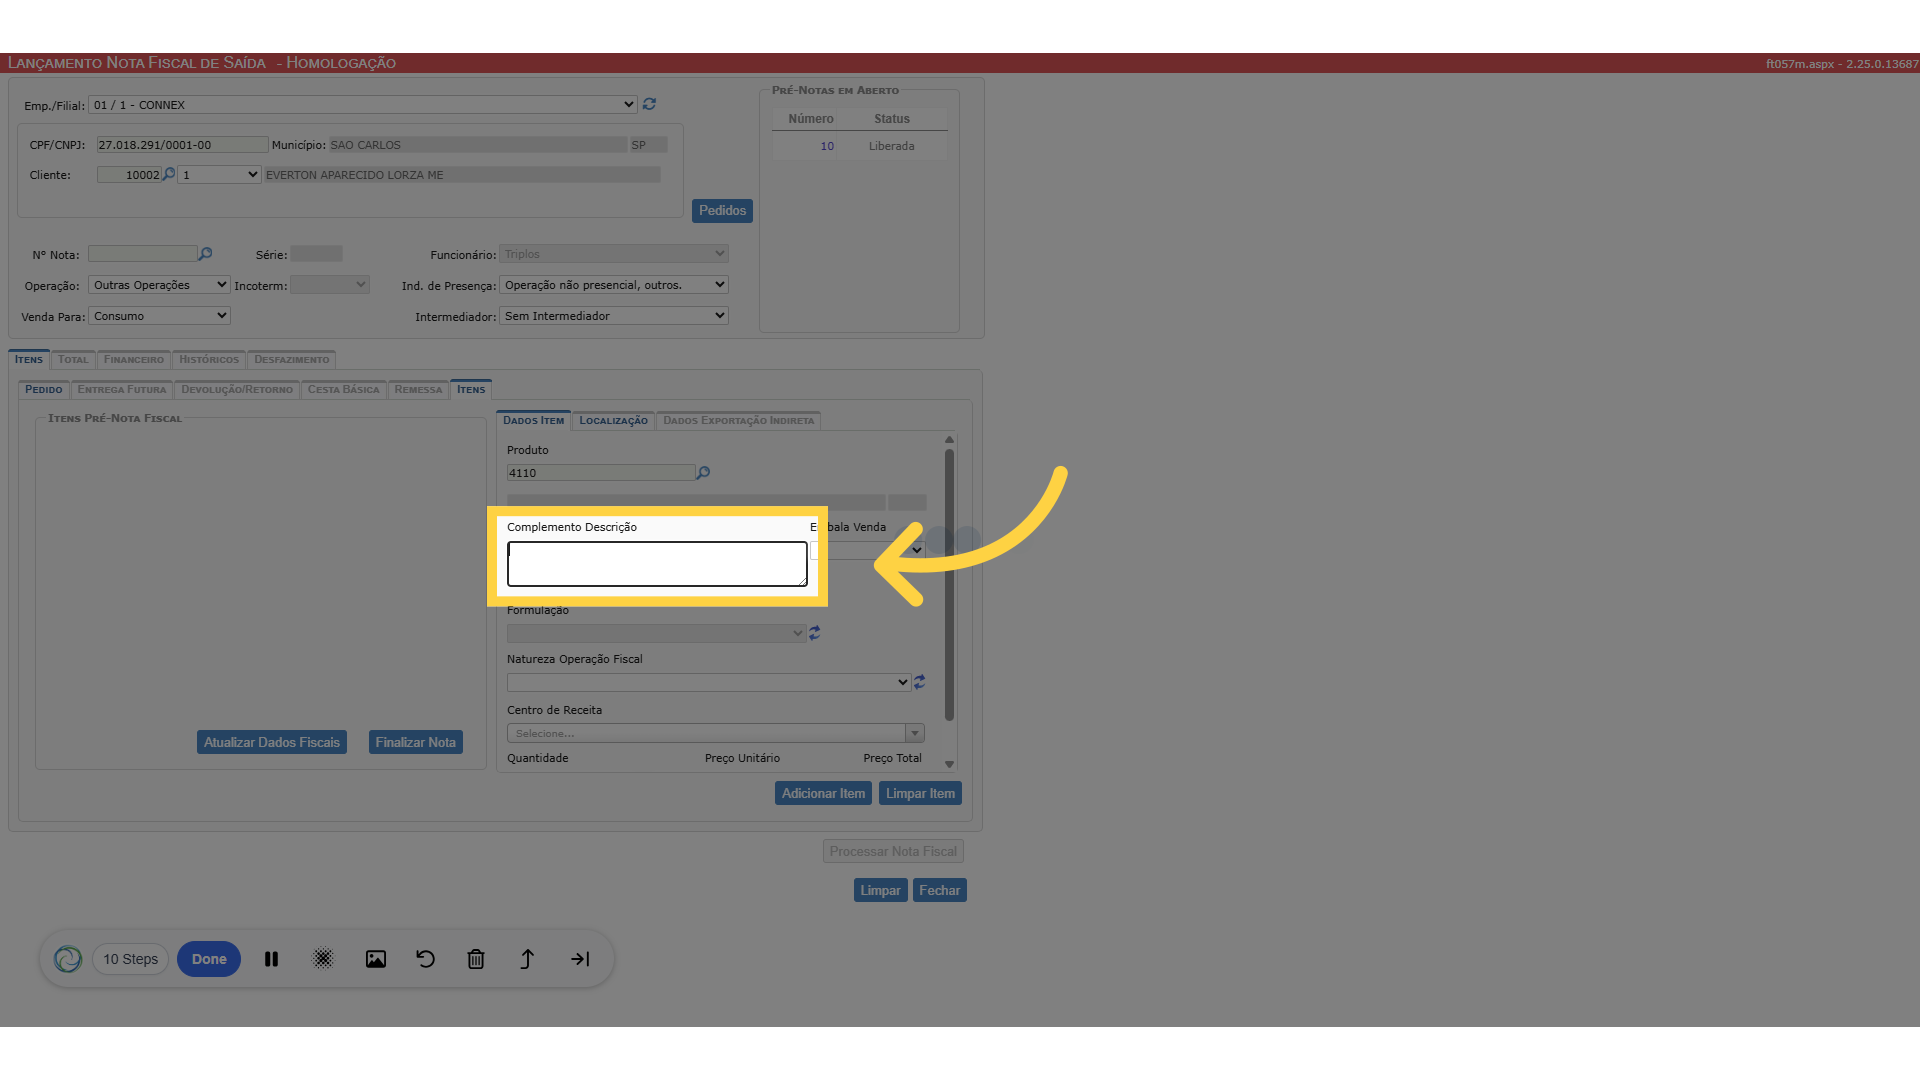The width and height of the screenshot is (1920, 1080).
Task: Click the Fechar button
Action: [940, 890]
